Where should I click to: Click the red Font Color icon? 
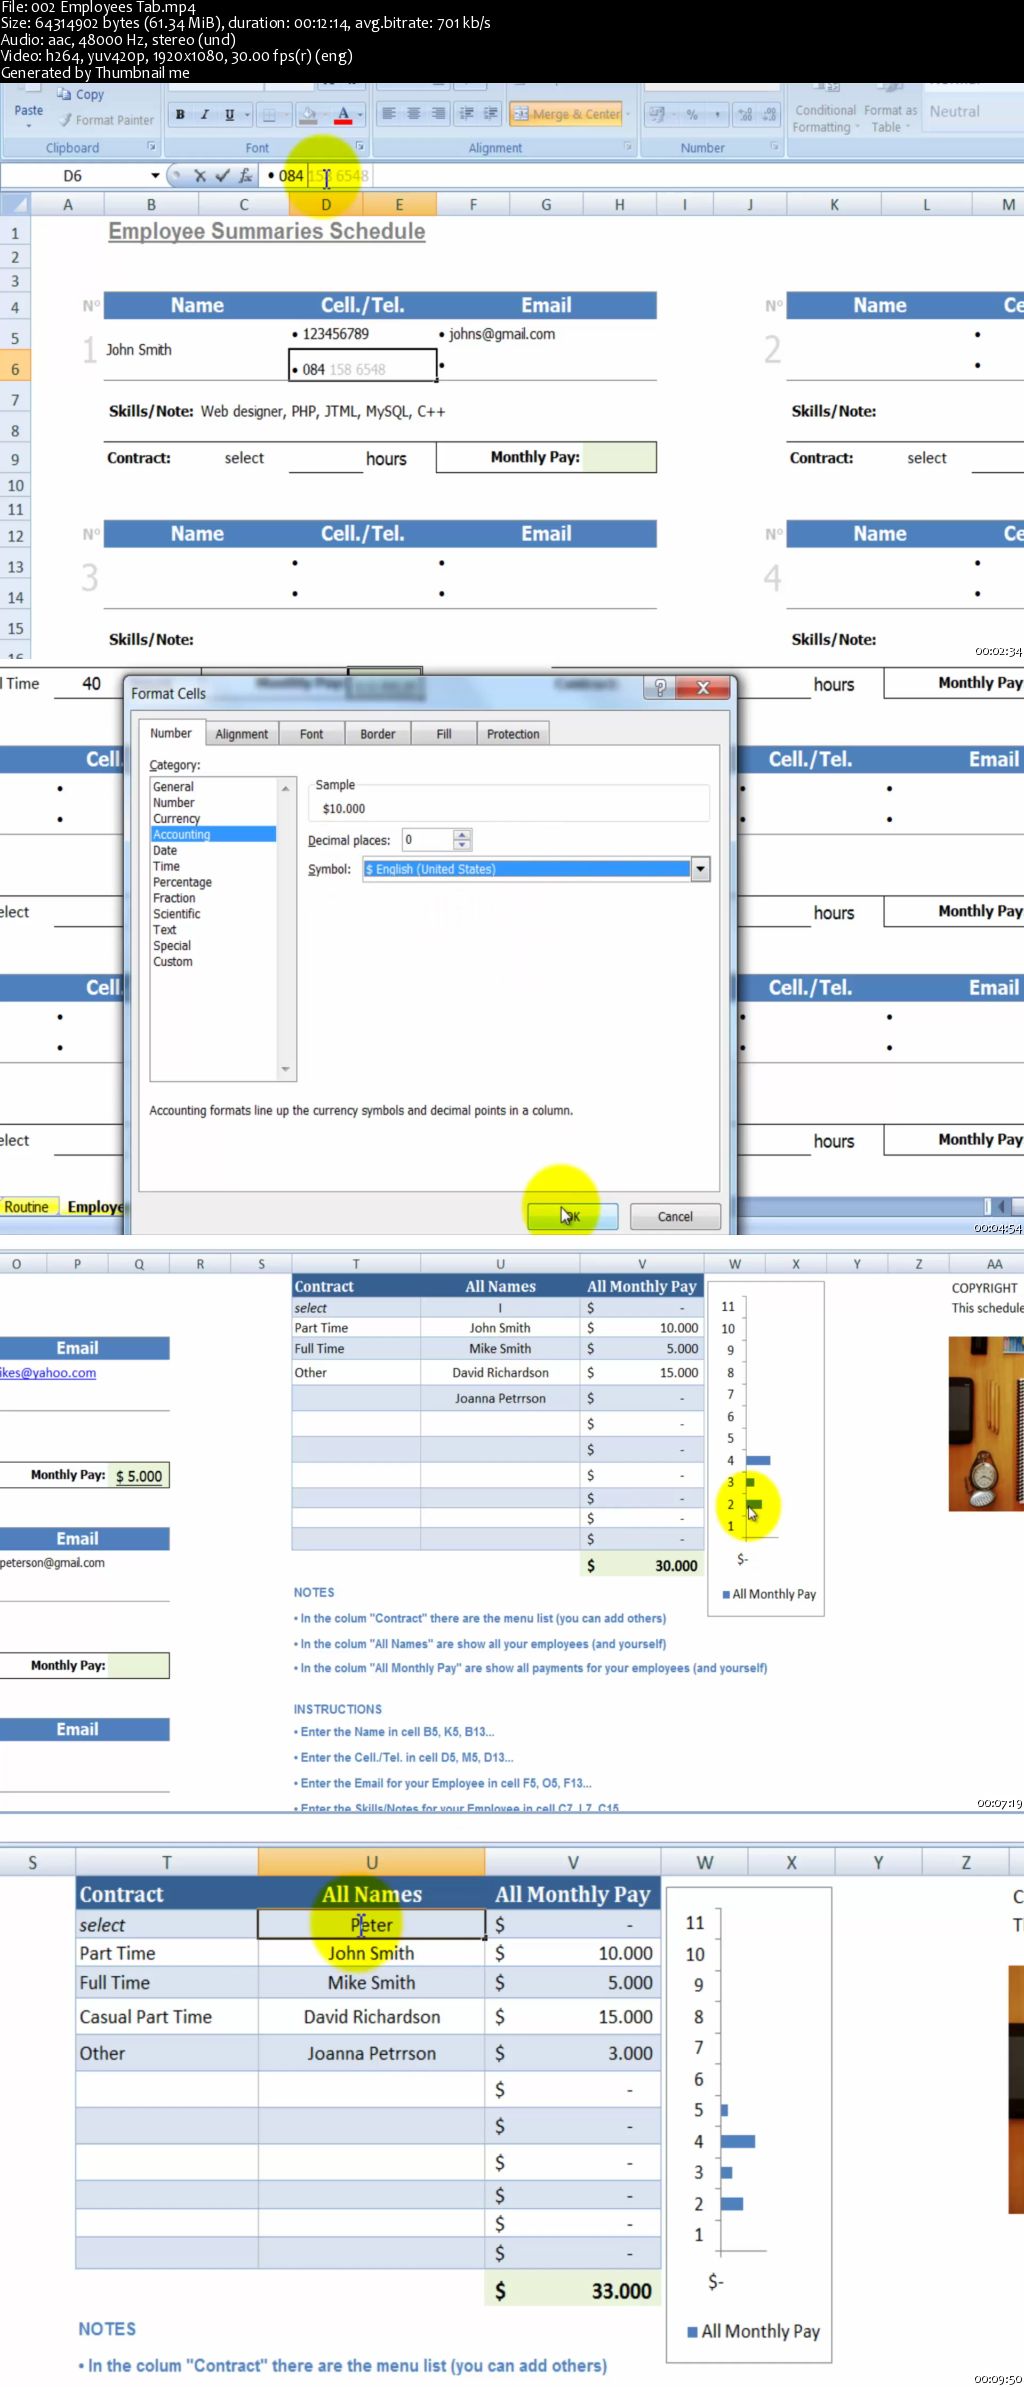tap(344, 114)
